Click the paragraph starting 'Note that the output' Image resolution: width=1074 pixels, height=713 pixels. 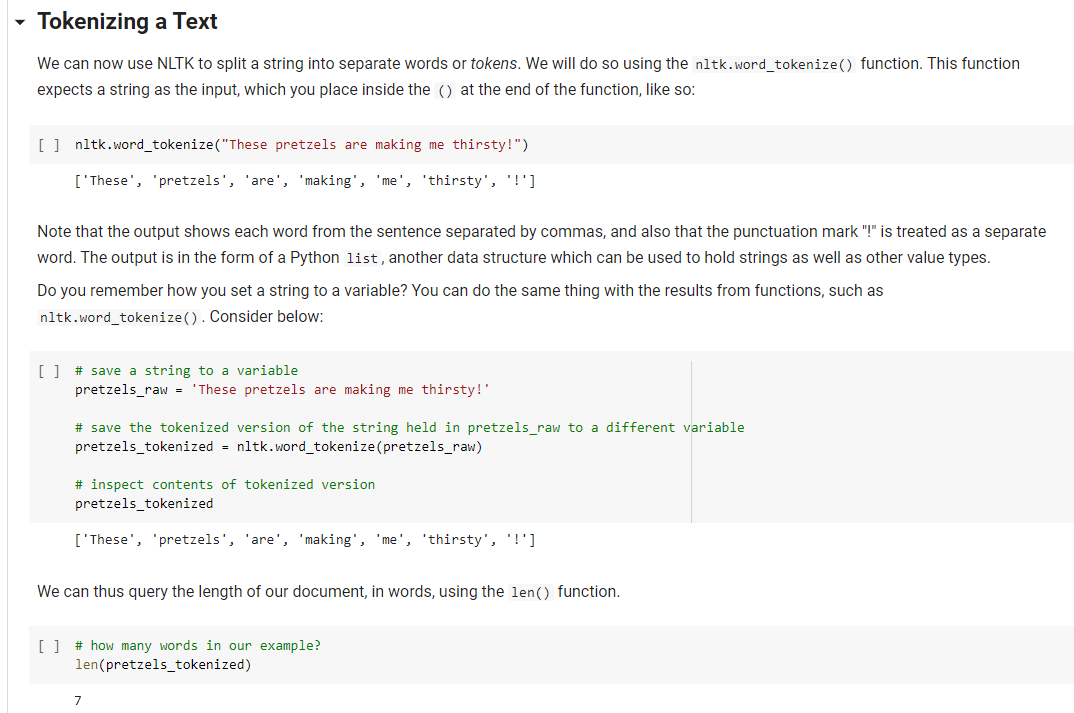tap(541, 245)
